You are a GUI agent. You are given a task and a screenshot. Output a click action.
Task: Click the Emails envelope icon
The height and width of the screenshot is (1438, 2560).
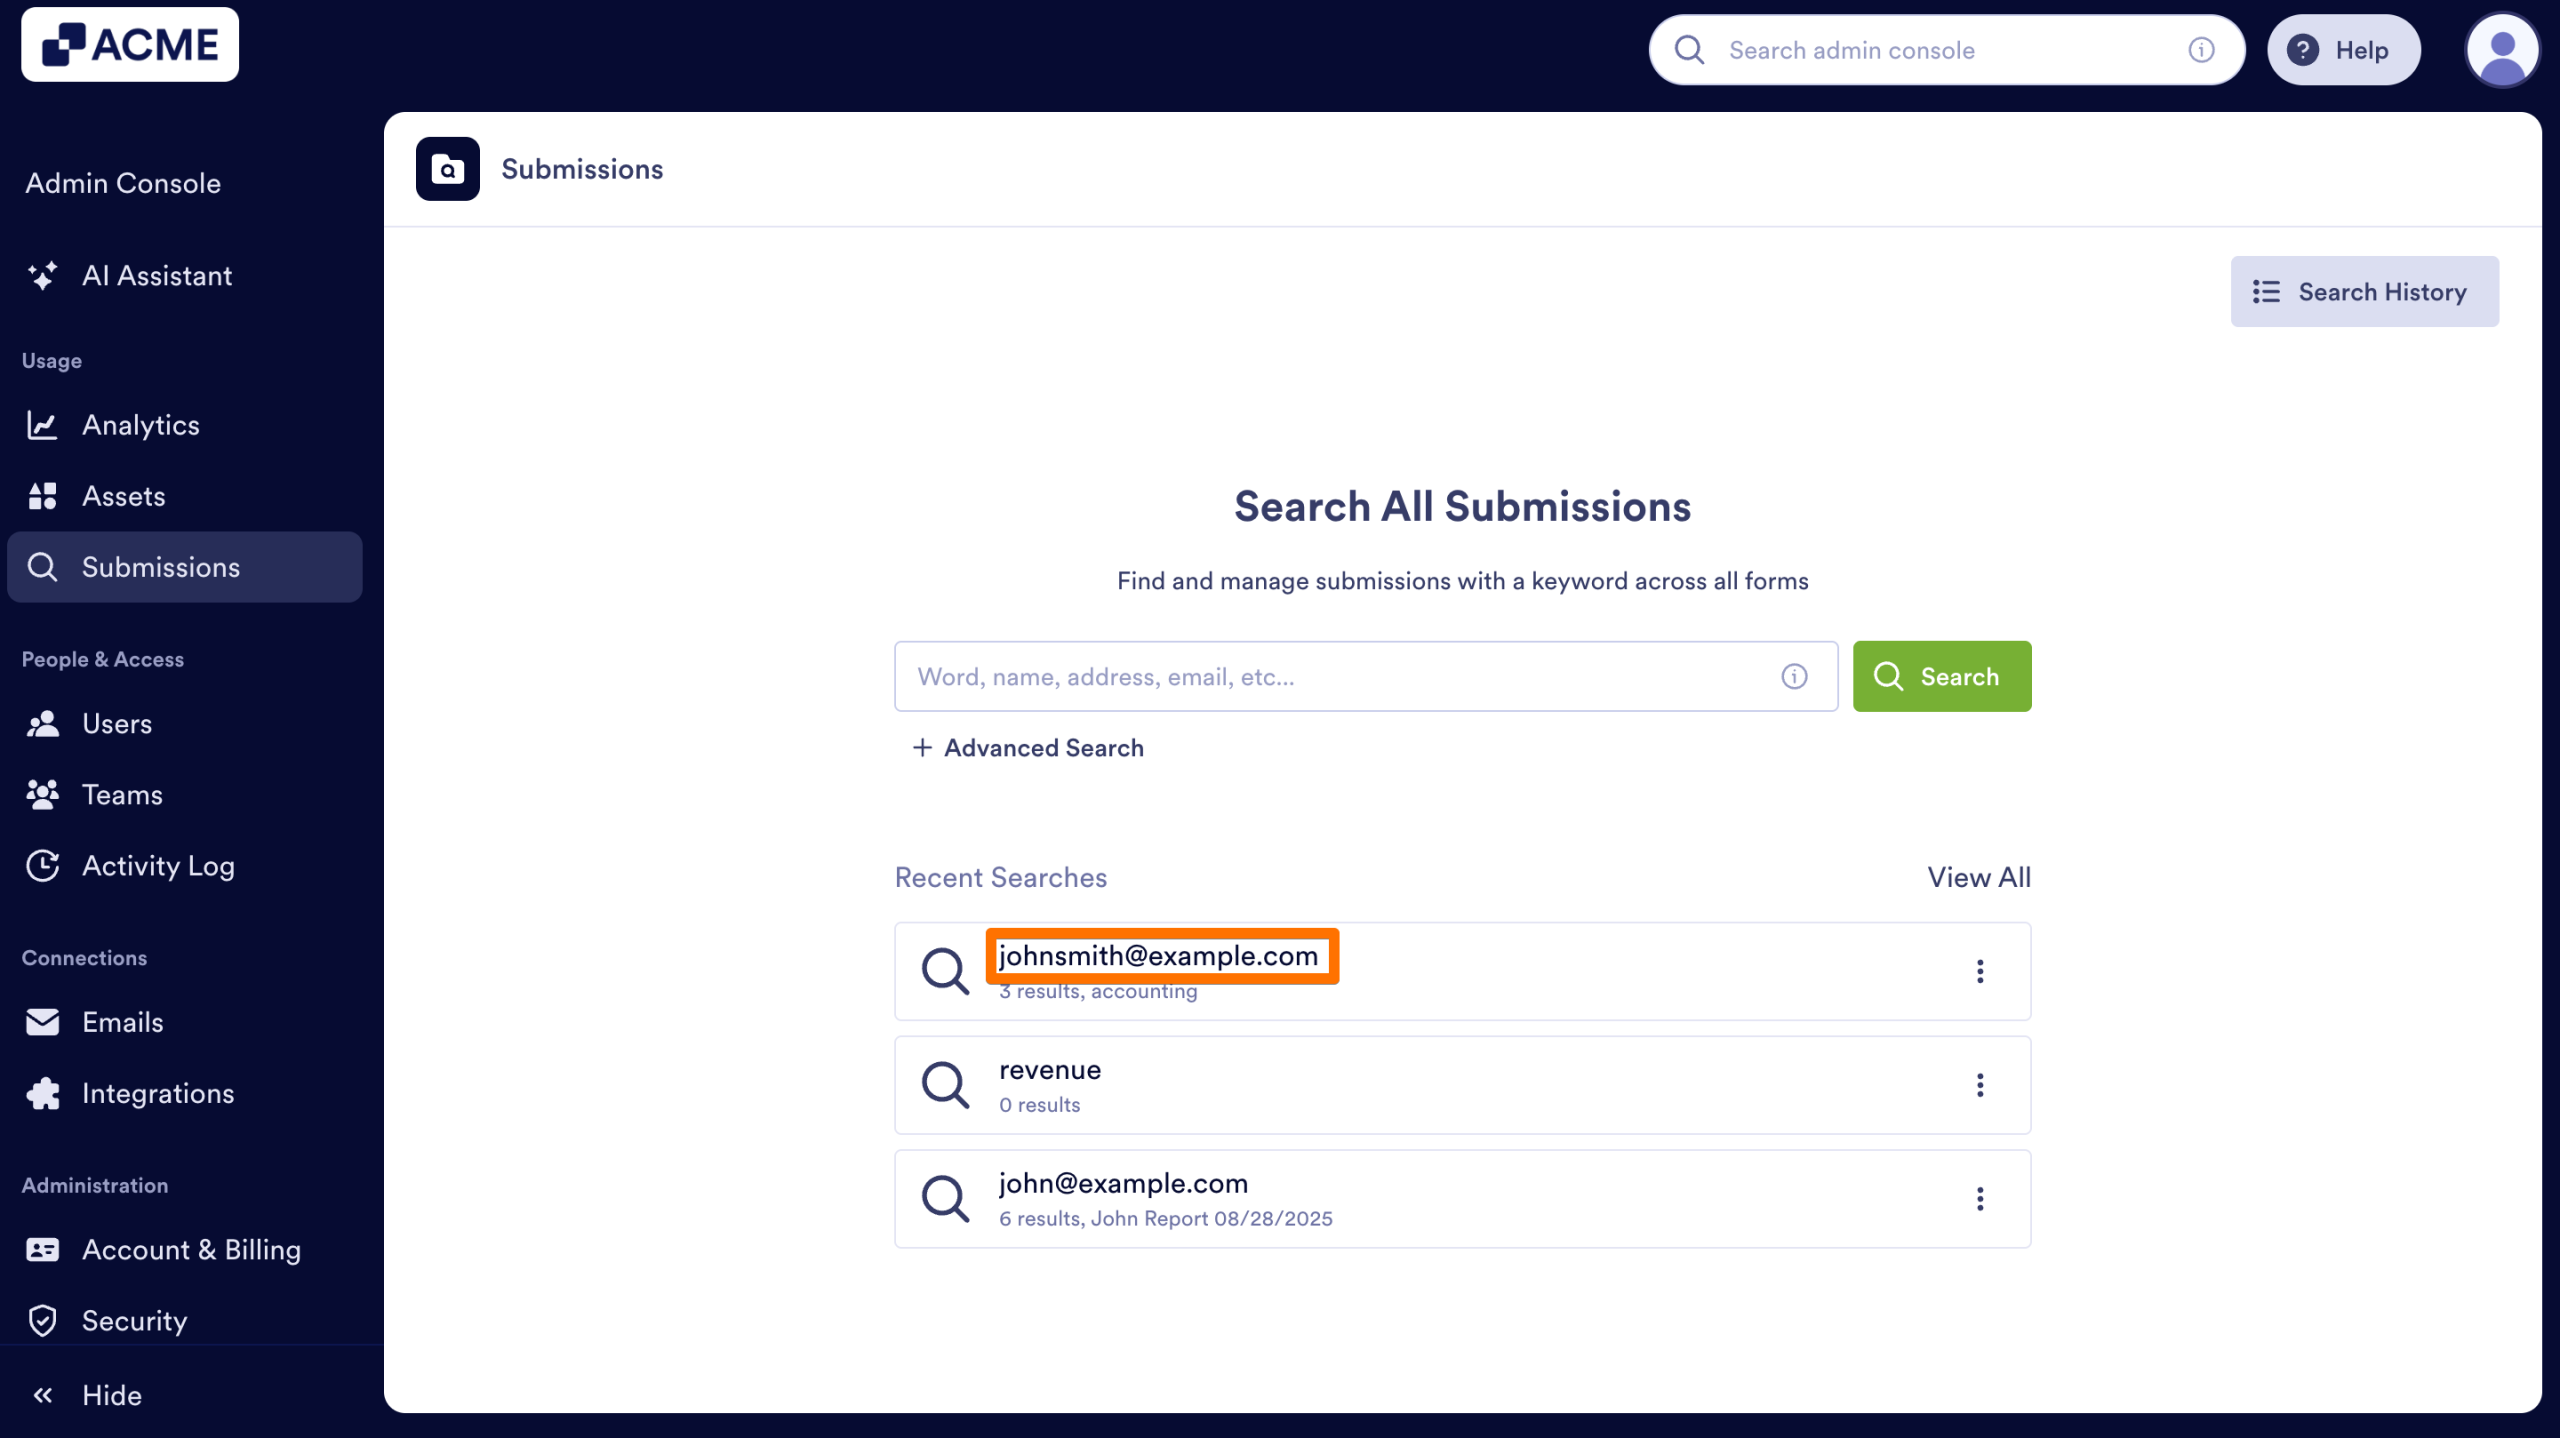point(44,1021)
